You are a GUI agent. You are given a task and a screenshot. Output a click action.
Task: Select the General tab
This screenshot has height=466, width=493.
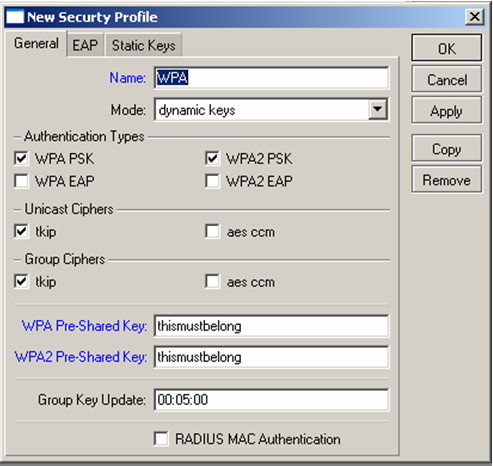pyautogui.click(x=36, y=44)
